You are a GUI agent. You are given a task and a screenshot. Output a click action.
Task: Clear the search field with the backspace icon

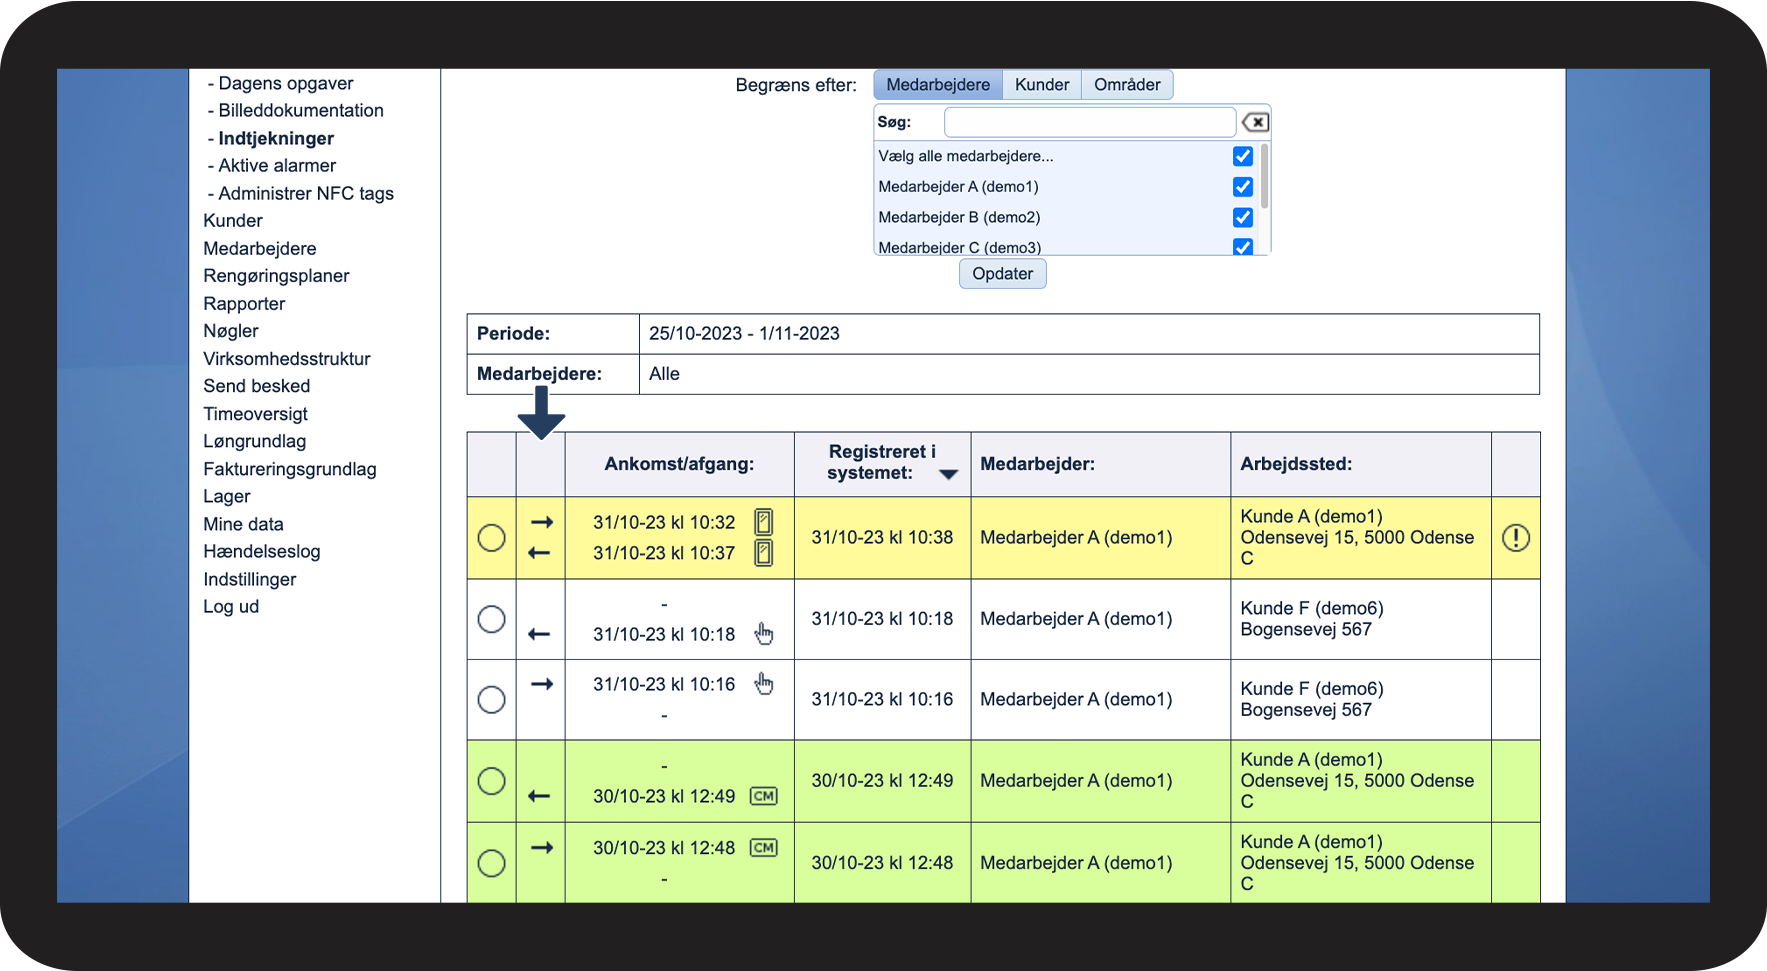click(1255, 122)
